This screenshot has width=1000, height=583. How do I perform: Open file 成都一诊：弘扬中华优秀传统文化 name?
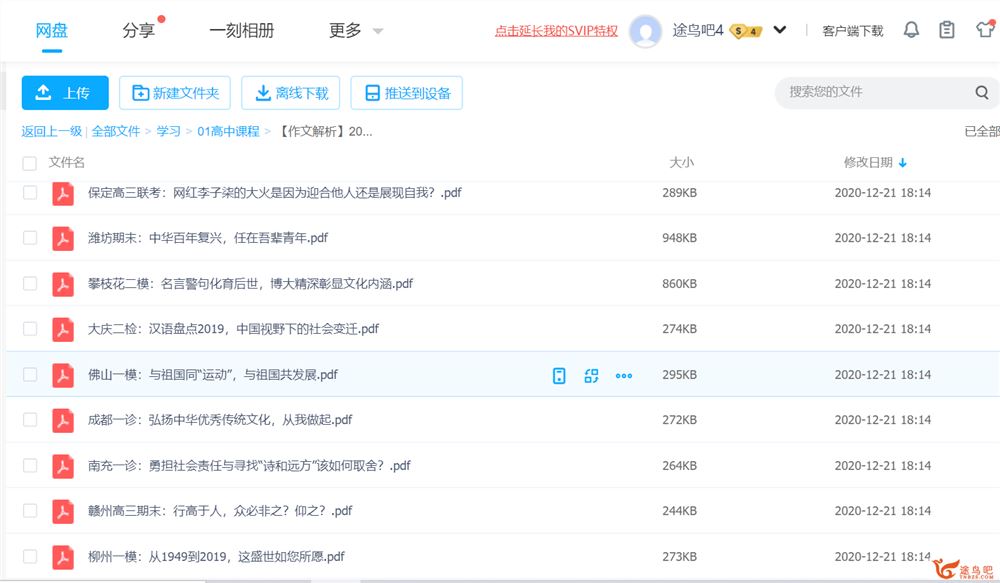pos(220,420)
